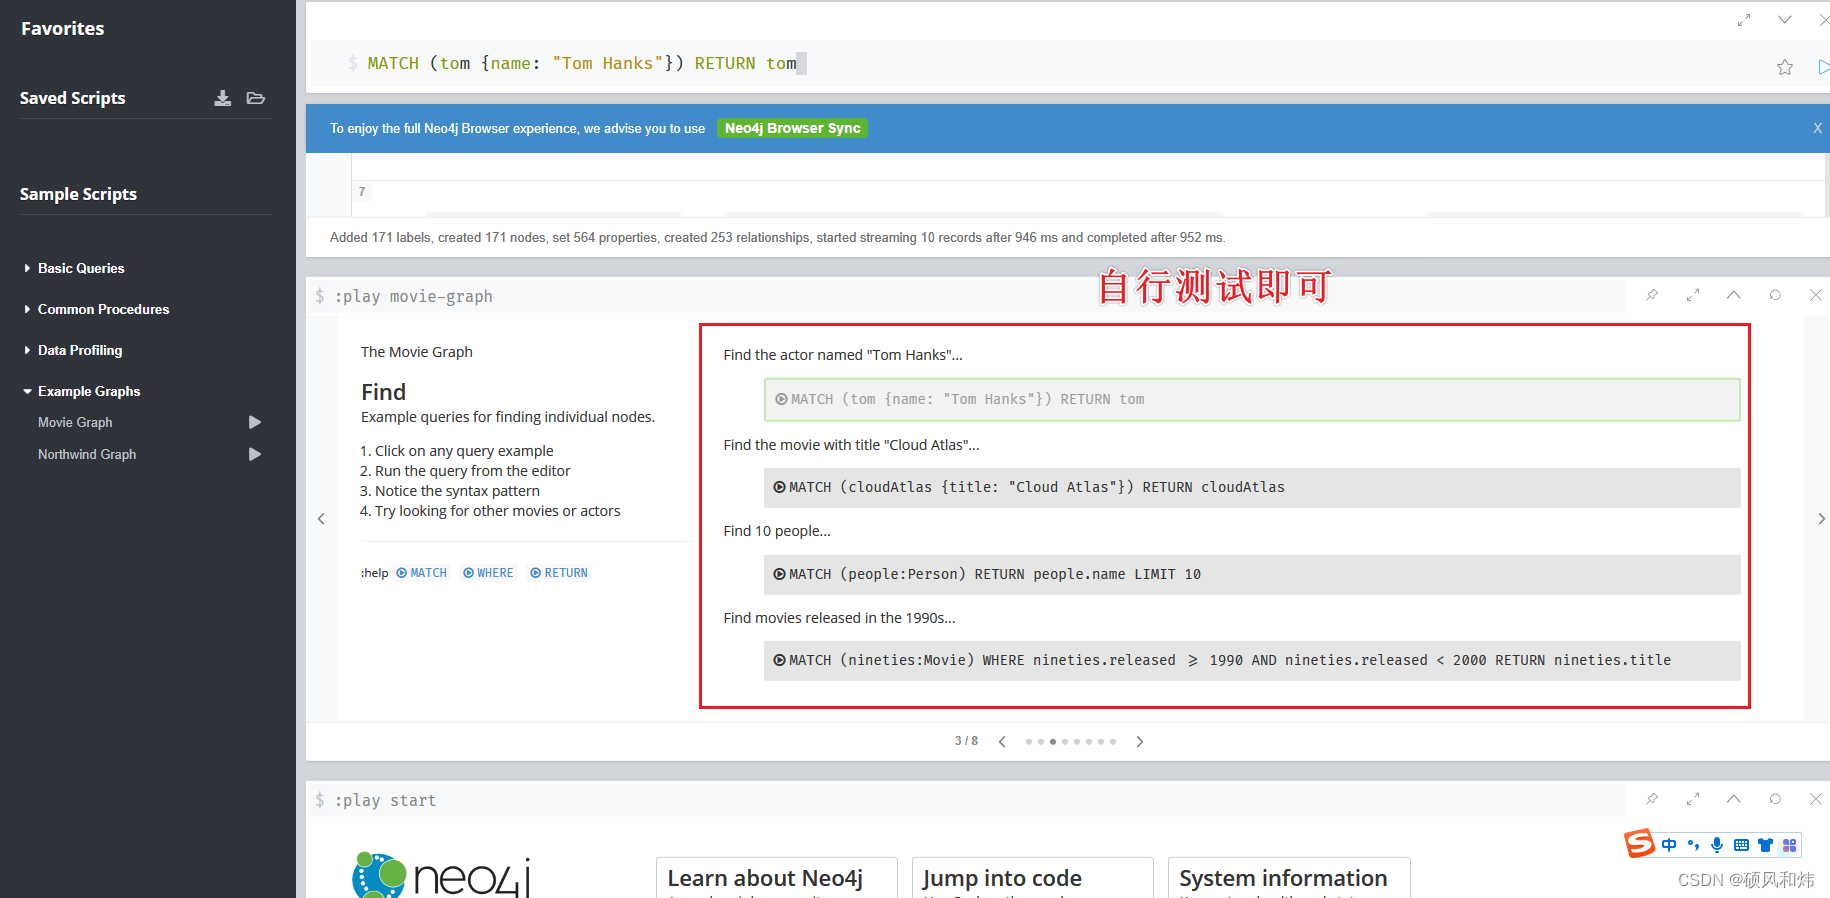This screenshot has height=898, width=1830.
Task: Fullscreen the movie-graph frame
Action: [1693, 295]
